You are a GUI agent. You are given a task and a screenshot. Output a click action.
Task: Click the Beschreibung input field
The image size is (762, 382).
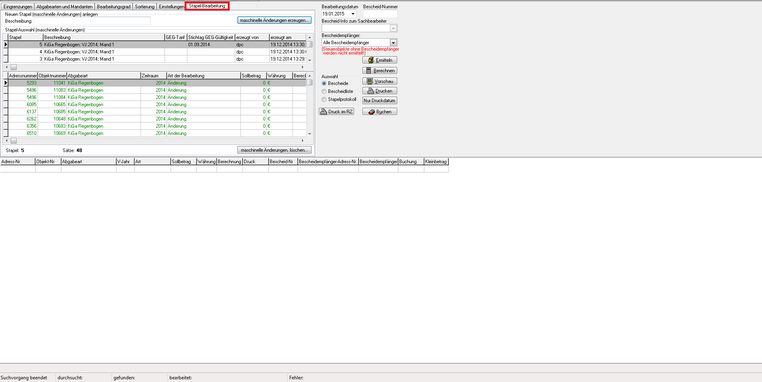pyautogui.click(x=92, y=21)
